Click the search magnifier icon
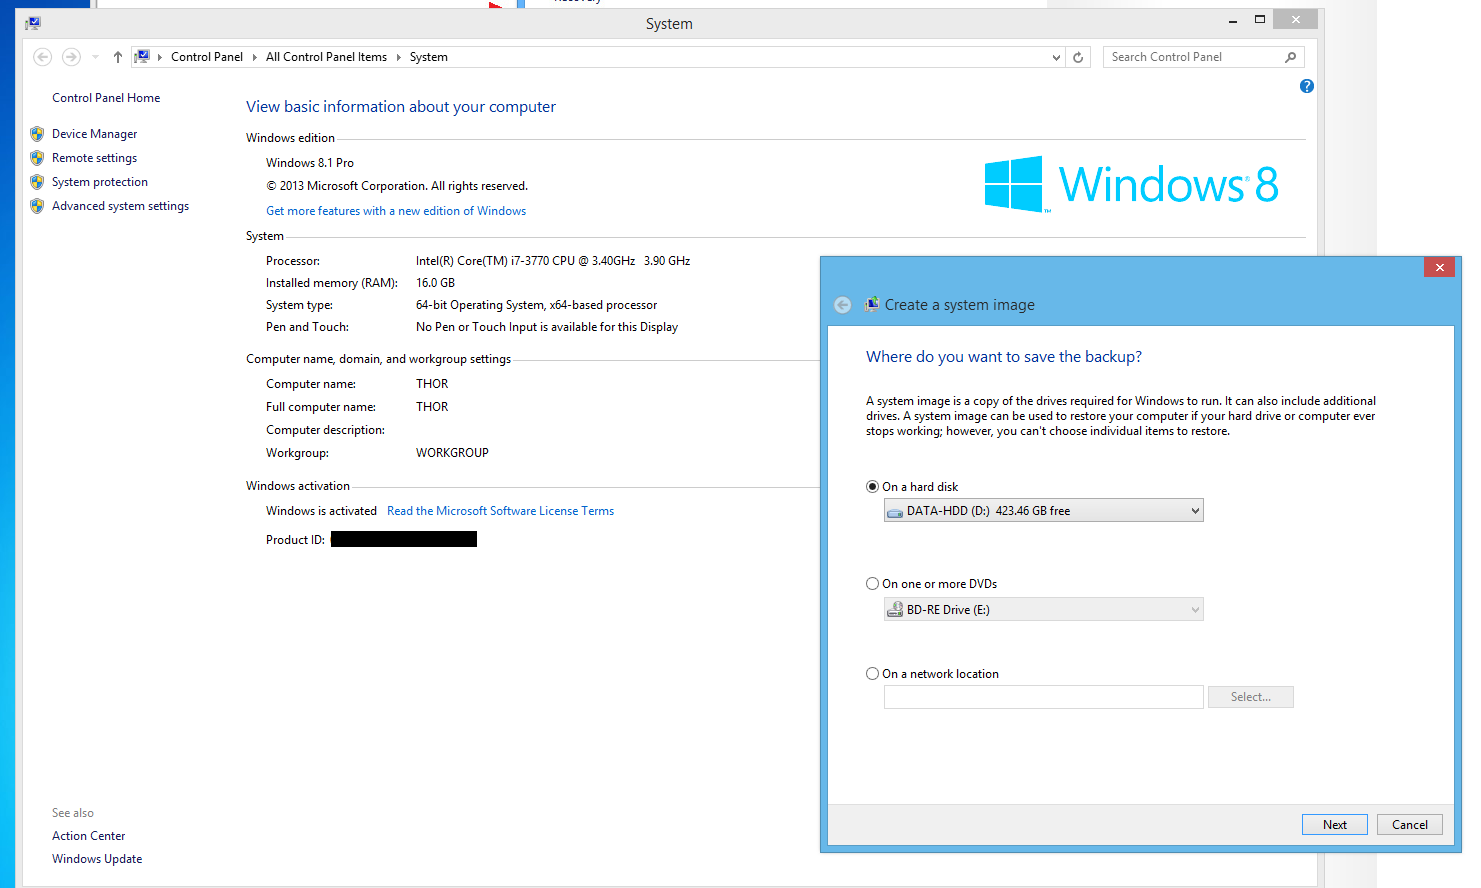1481x888 pixels. 1290,57
